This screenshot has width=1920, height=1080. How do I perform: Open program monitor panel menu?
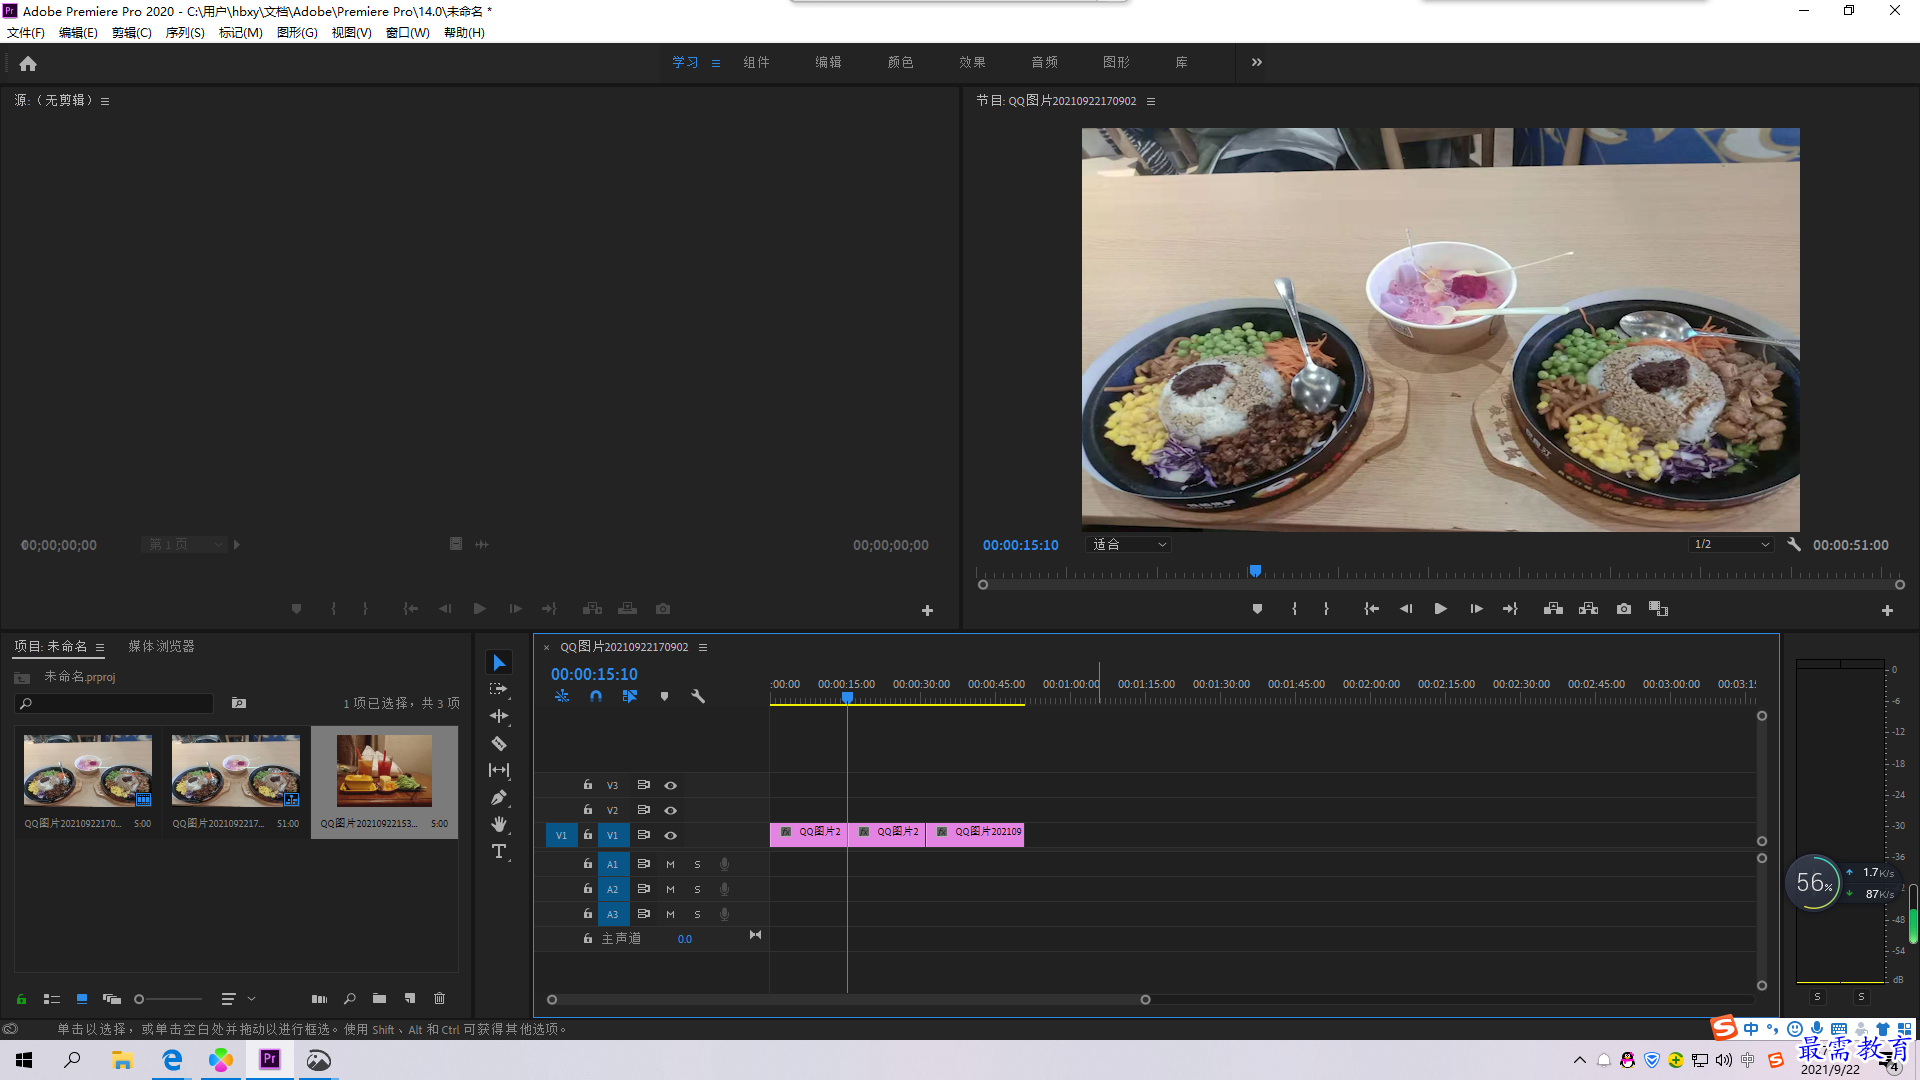(1151, 101)
